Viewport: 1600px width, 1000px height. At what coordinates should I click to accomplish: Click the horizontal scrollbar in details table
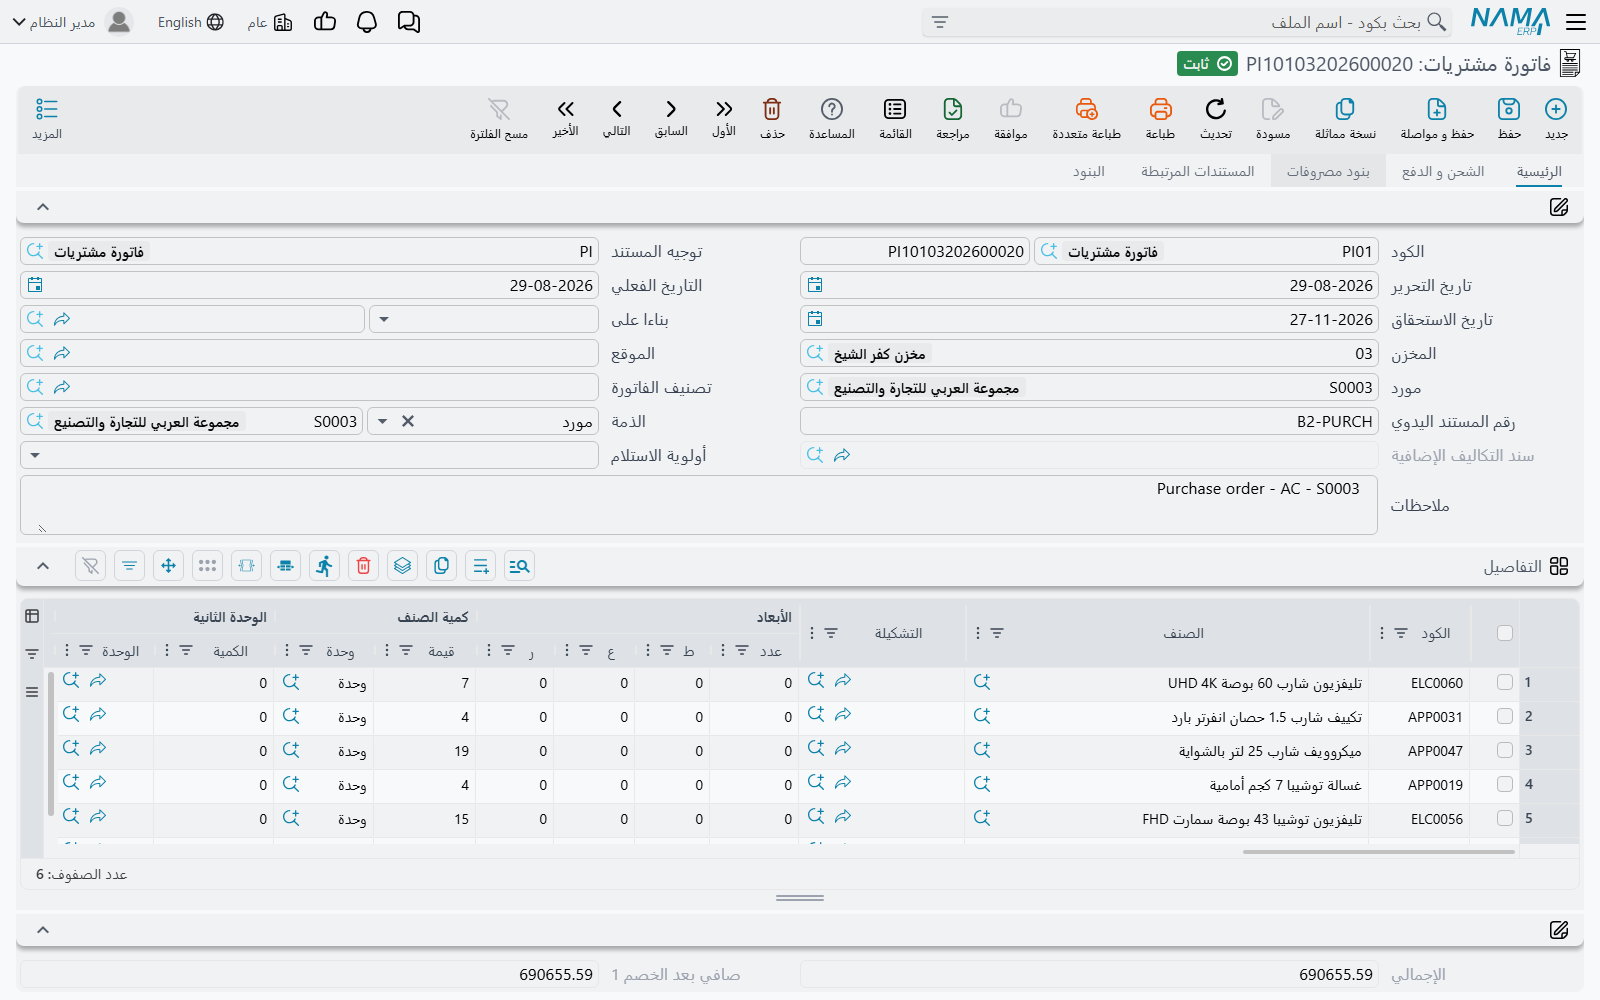tap(1379, 852)
